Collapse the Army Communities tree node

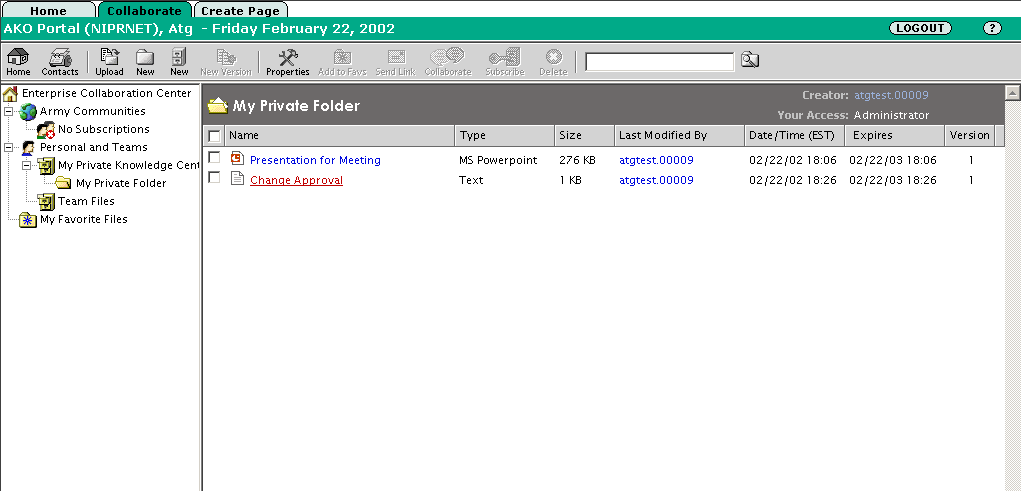click(9, 111)
